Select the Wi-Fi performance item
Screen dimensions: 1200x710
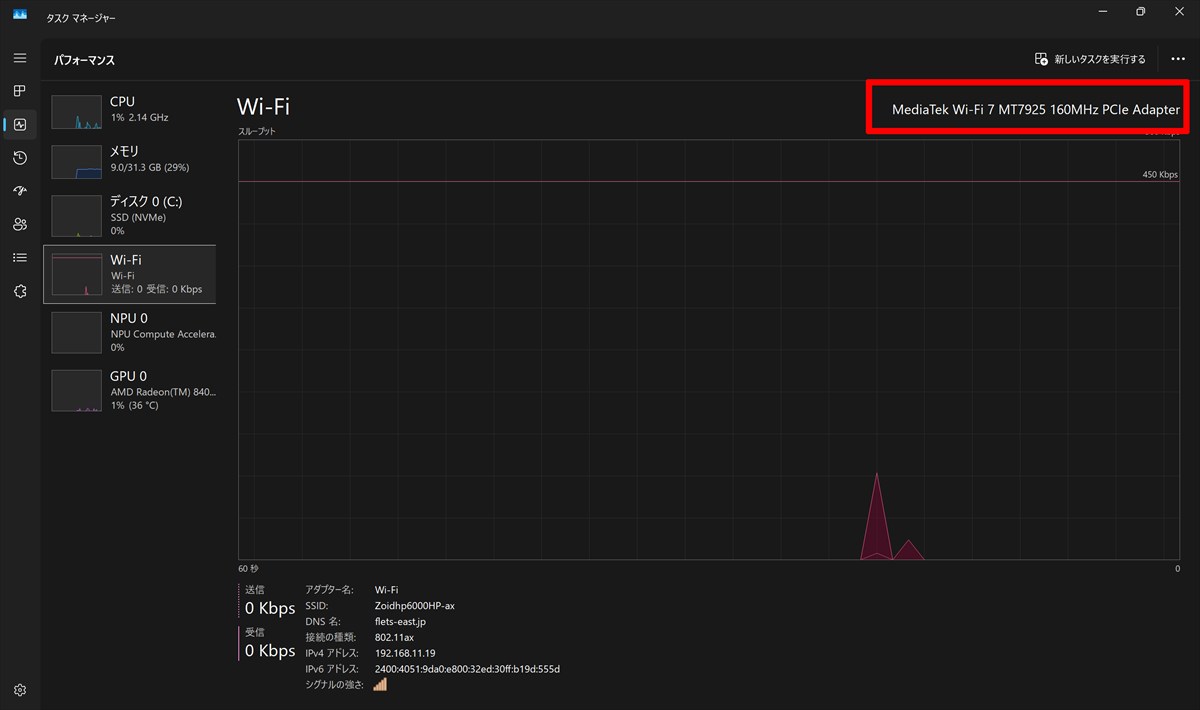click(130, 274)
